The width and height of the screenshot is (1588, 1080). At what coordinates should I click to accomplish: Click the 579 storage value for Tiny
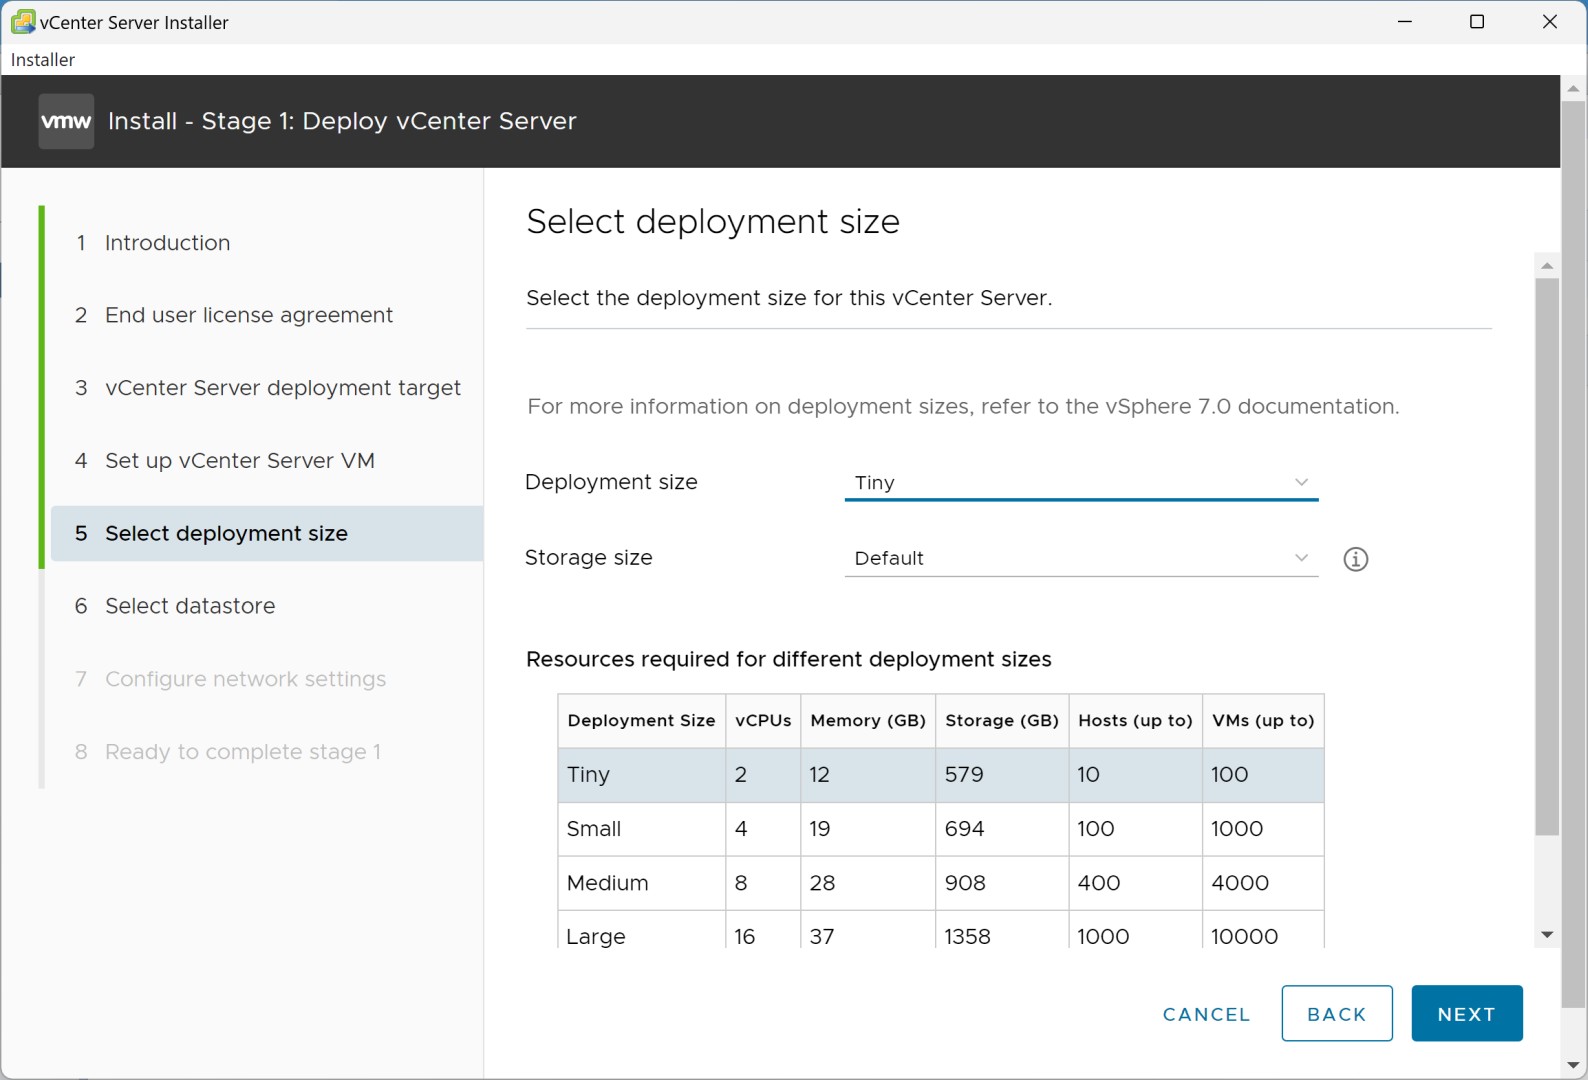[964, 775]
